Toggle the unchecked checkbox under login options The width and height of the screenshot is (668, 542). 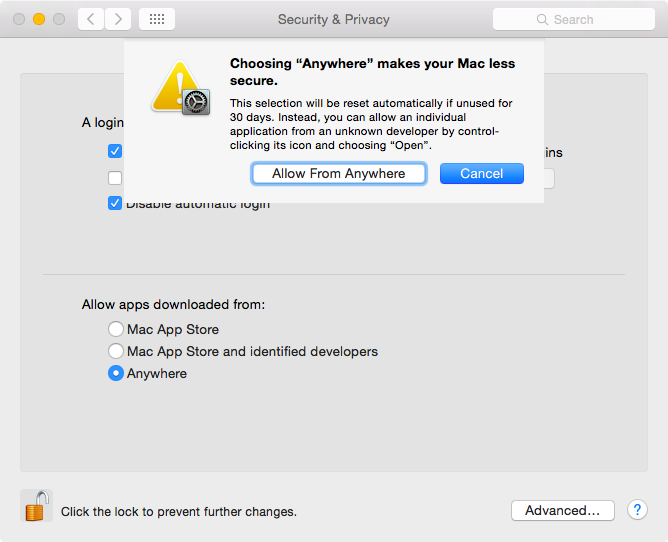click(115, 178)
